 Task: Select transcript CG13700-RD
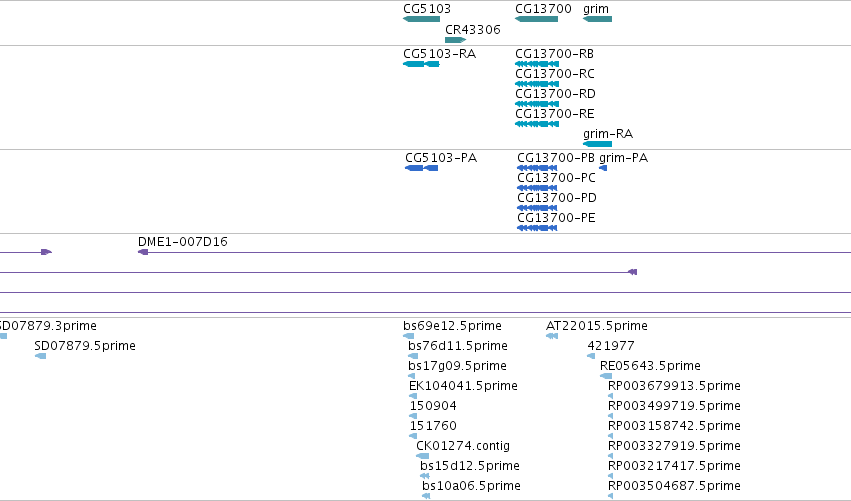[537, 104]
